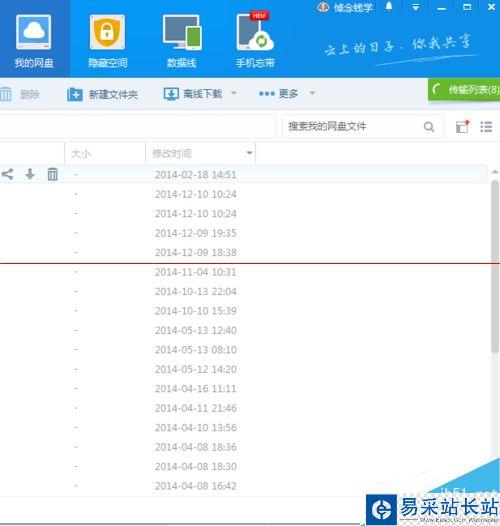
Task: Open the 手机忘带 tab
Action: (x=255, y=39)
